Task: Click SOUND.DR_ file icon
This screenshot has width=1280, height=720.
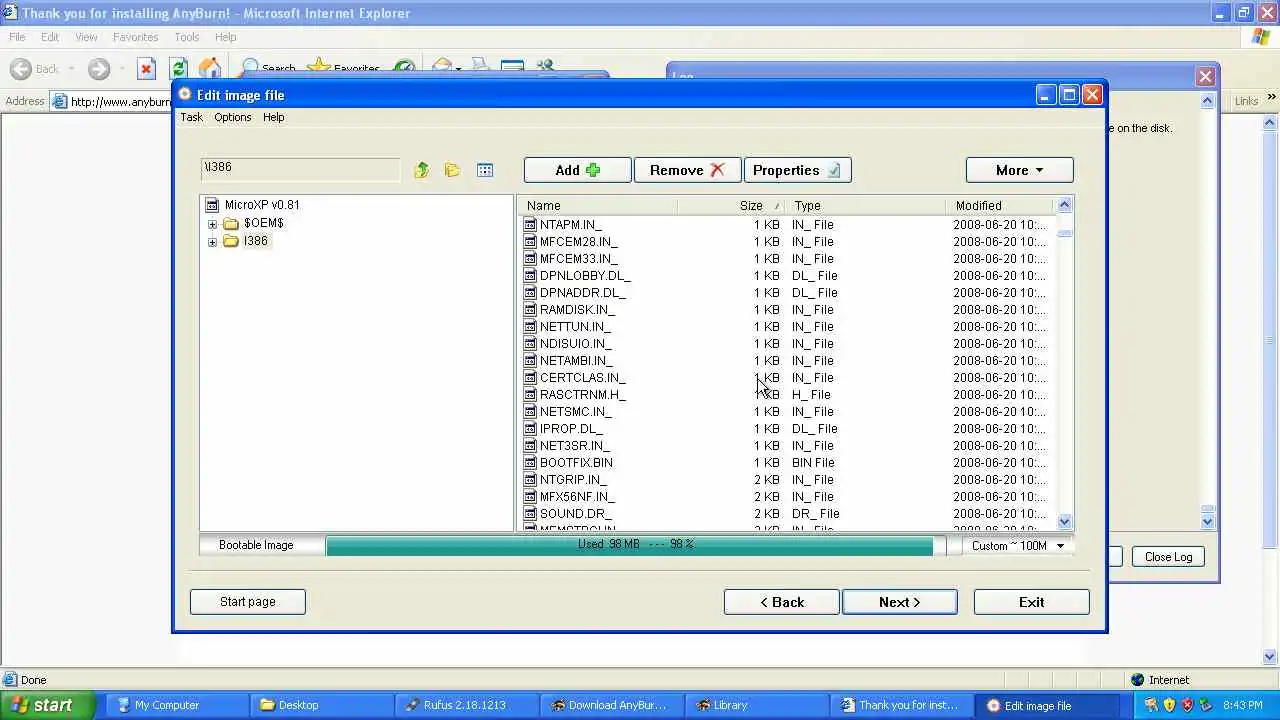Action: (530, 514)
